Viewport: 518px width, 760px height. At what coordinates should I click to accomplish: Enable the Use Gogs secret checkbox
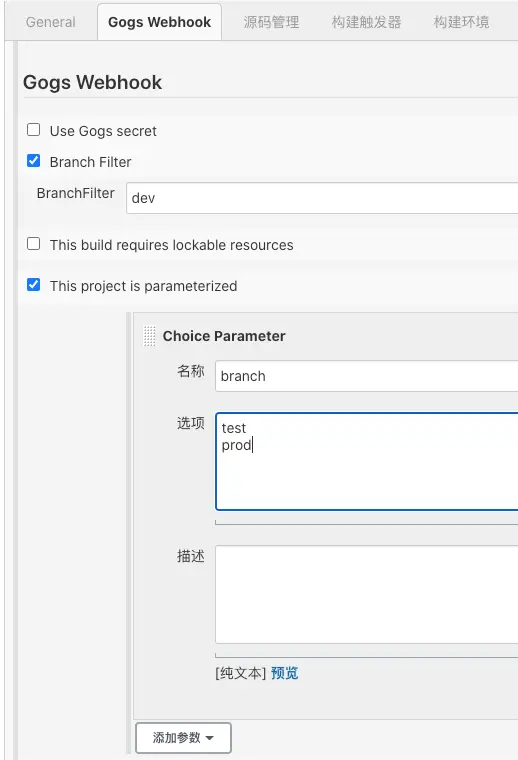tap(33, 130)
